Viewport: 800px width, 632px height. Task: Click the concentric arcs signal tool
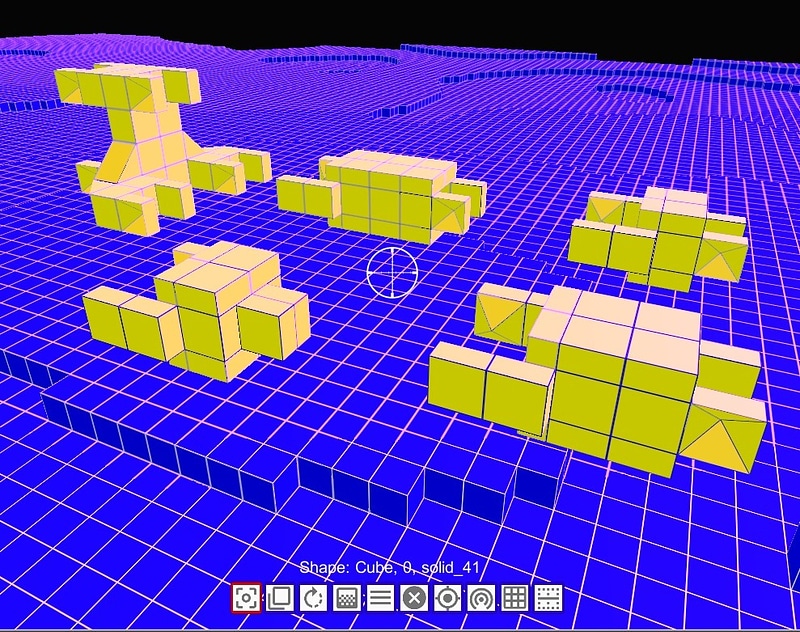pyautogui.click(x=481, y=597)
